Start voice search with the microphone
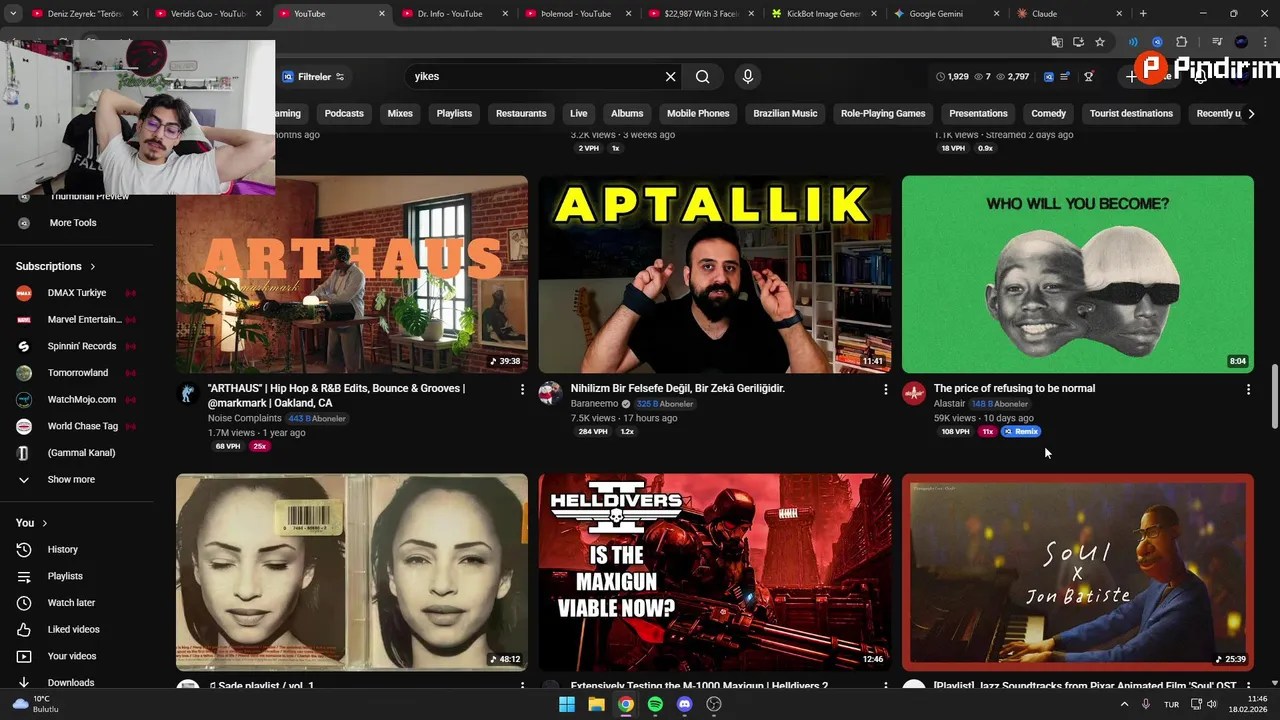1280x720 pixels. [x=747, y=77]
